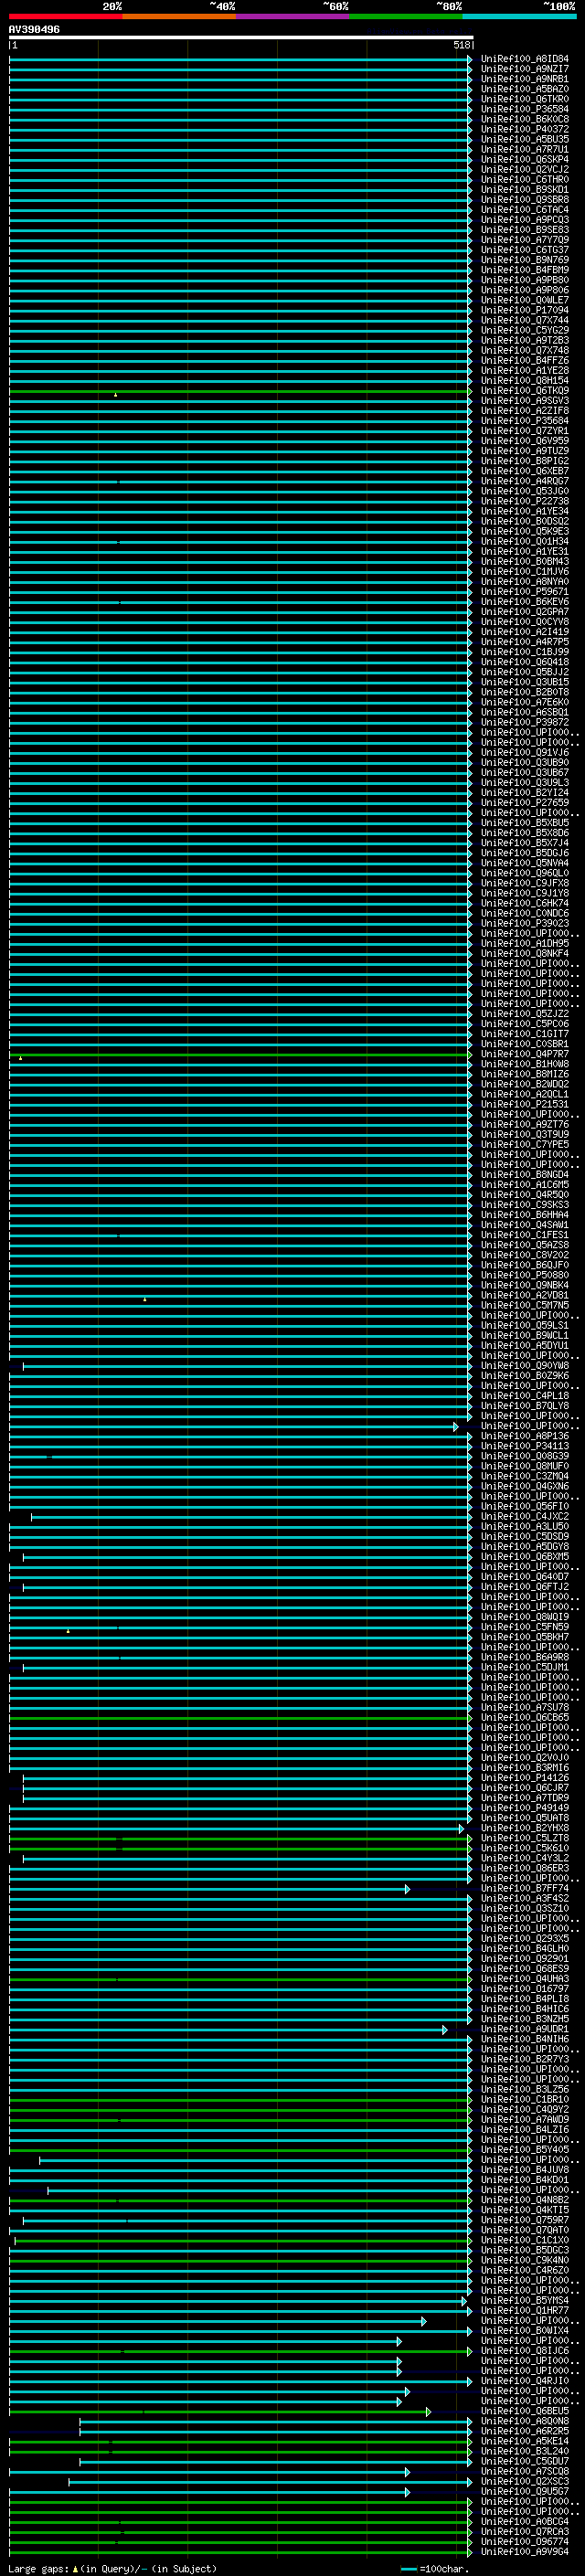Viewport: 585px width, 2576px height.
Task: Select hit label UniRef100_A2VD81
Action: [525, 1295]
